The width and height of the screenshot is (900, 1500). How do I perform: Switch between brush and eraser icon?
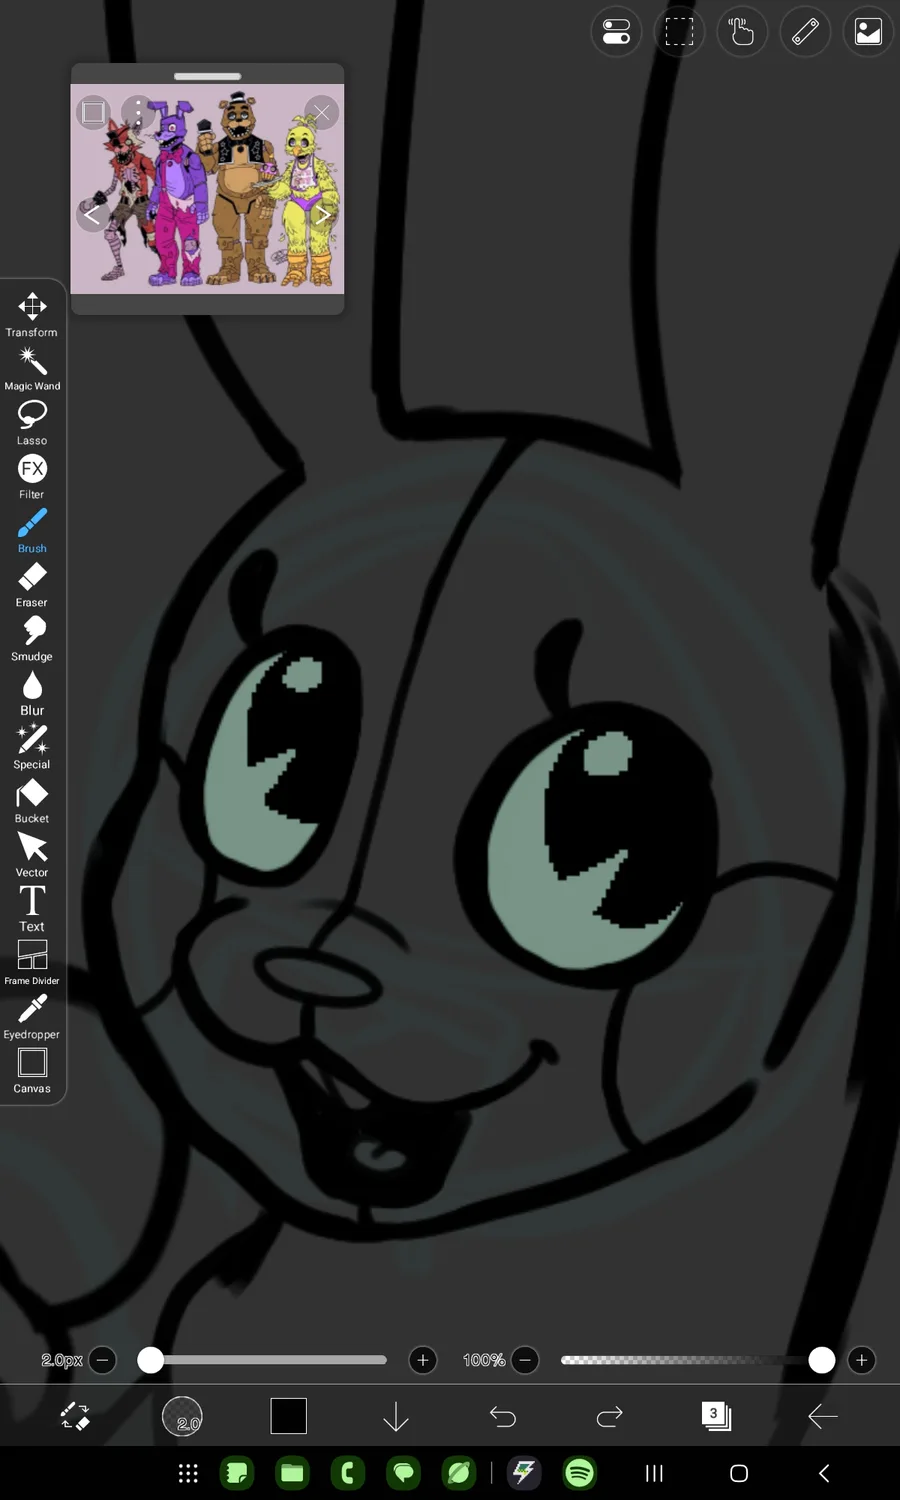75,1416
